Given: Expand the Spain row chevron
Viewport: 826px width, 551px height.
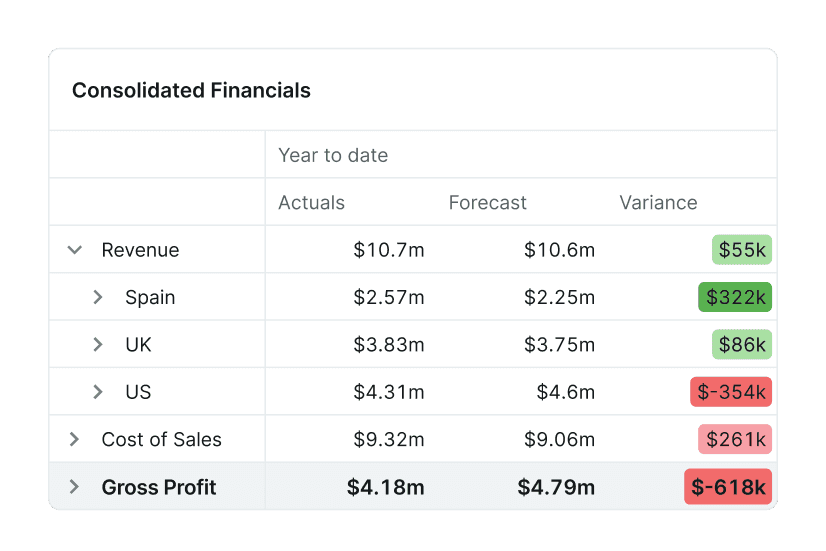Looking at the screenshot, I should click(x=98, y=297).
